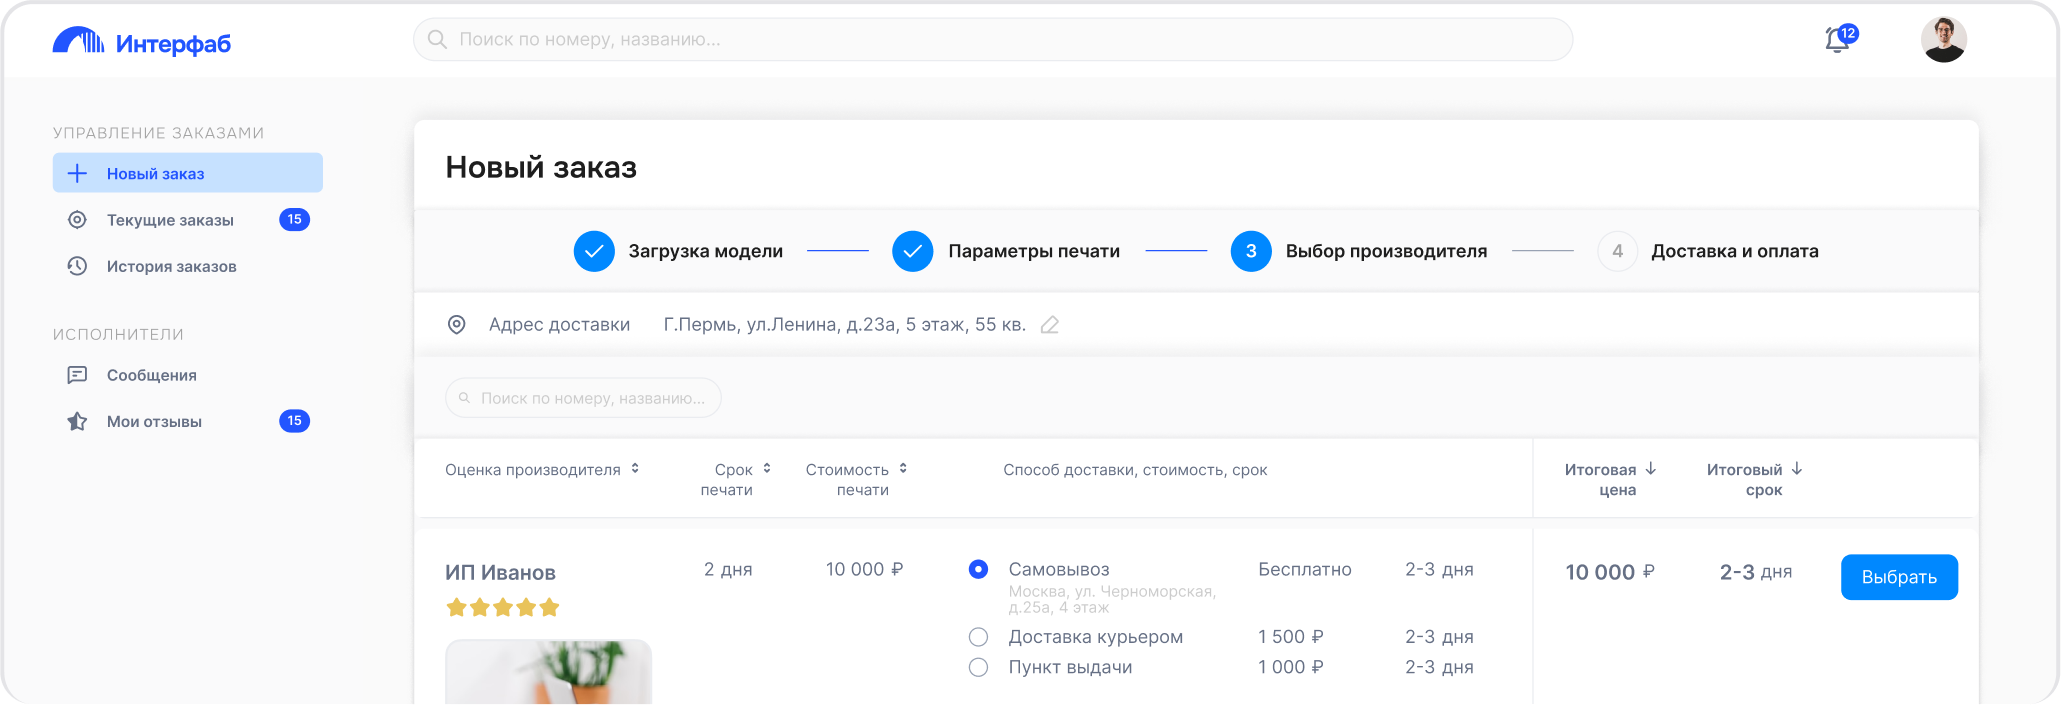Open Мои отзывы in sidebar
This screenshot has width=2061, height=705.
pos(188,421)
